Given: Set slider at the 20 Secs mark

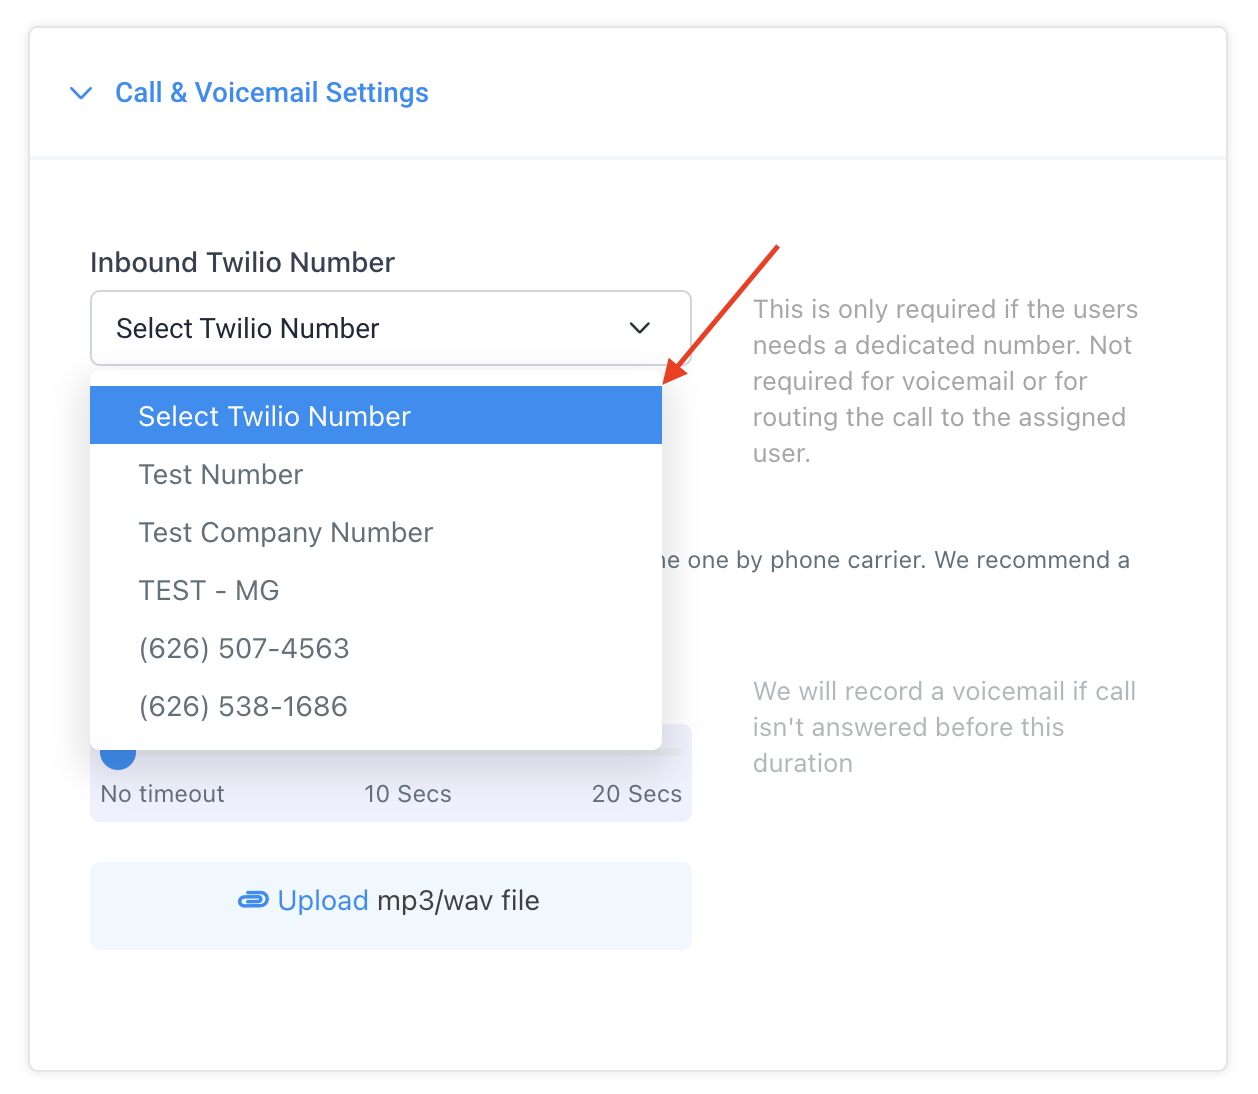Looking at the screenshot, I should pyautogui.click(x=637, y=794).
